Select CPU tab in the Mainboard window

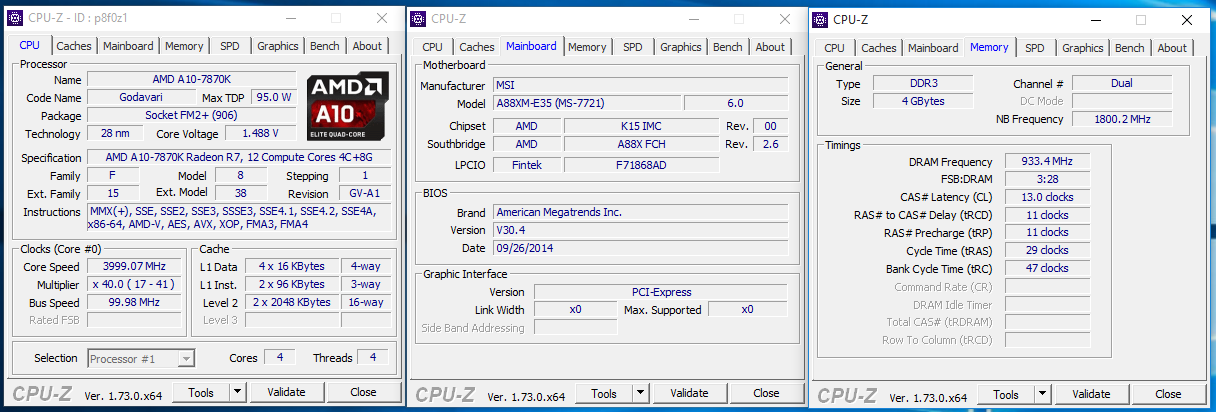[433, 47]
